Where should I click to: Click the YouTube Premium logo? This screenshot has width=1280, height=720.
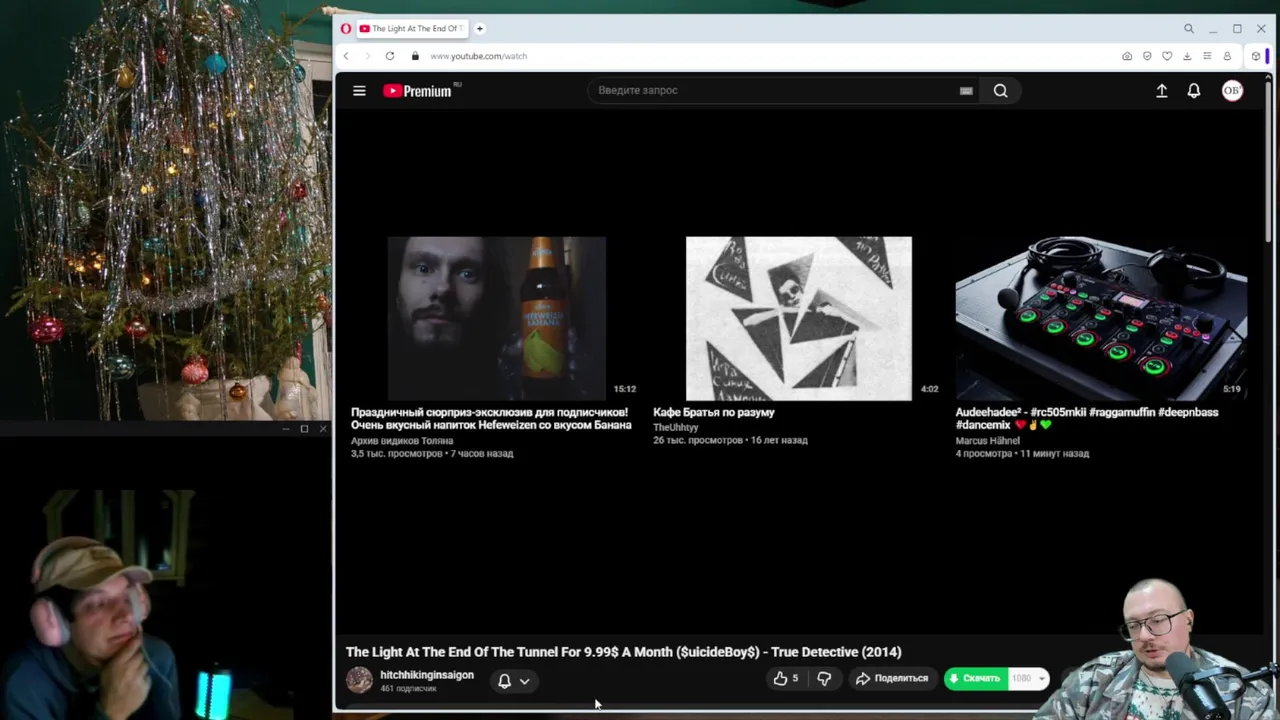point(418,91)
